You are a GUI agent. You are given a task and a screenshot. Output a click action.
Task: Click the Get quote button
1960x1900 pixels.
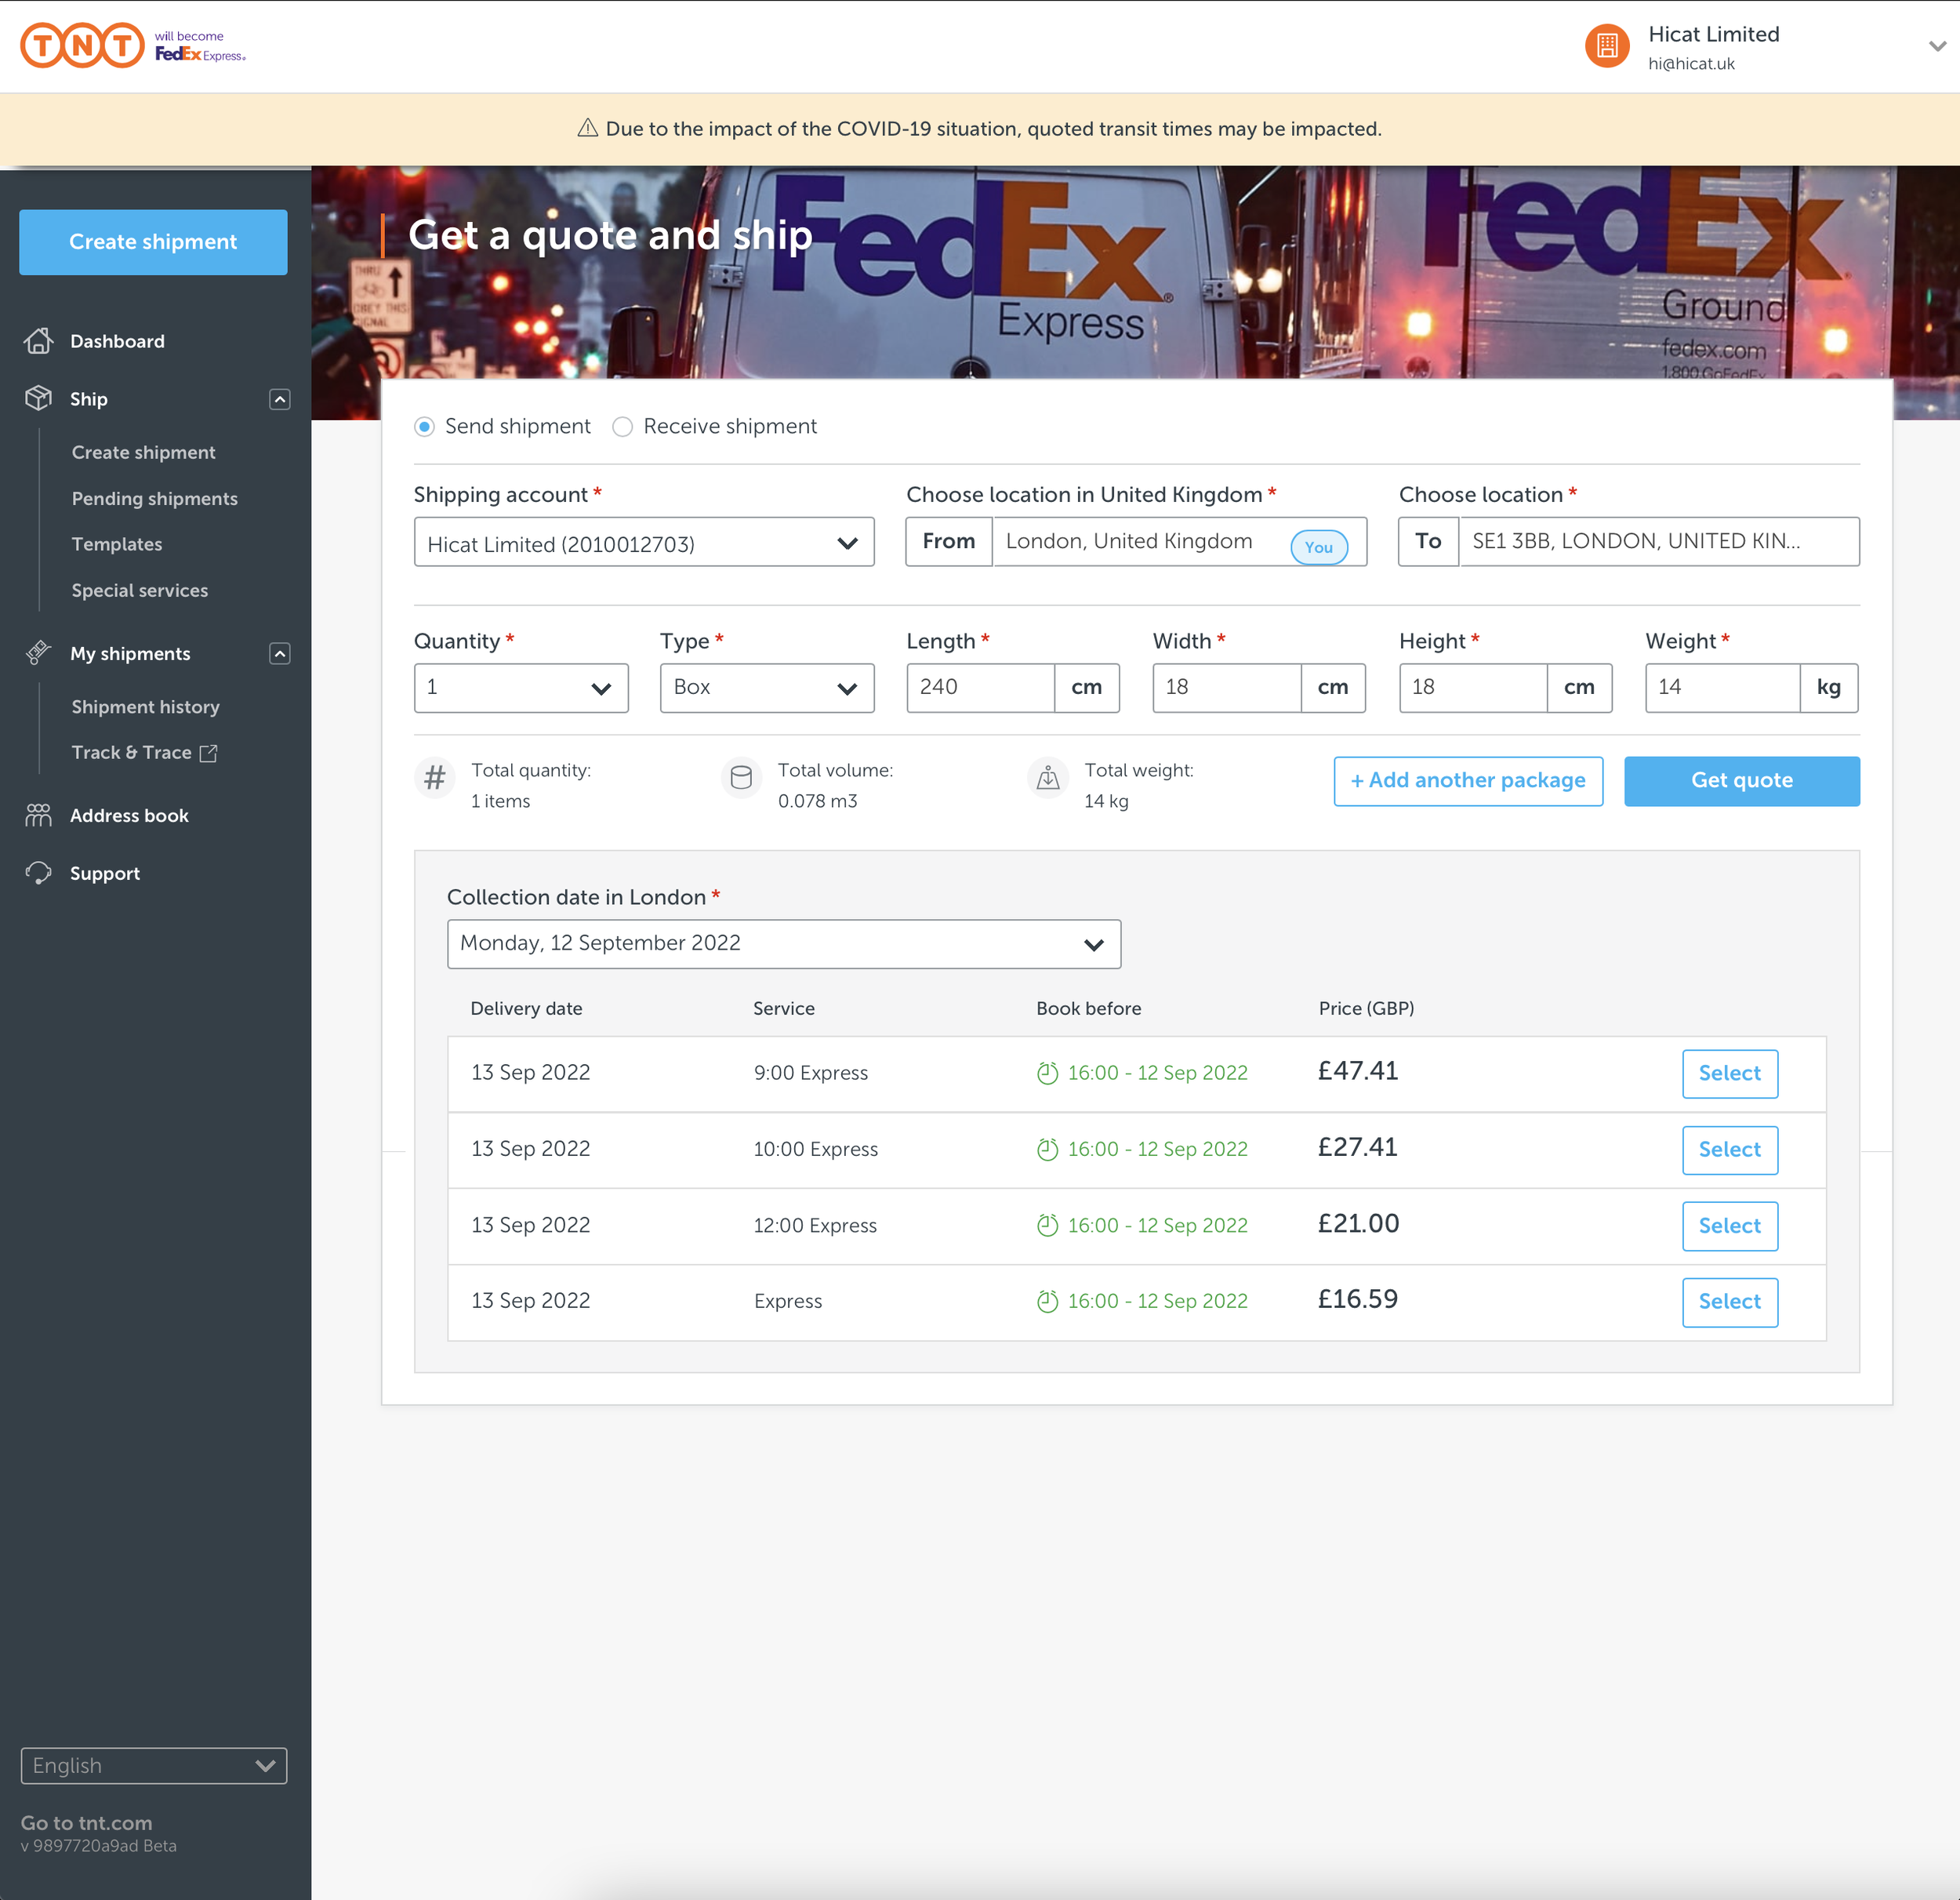coord(1740,780)
